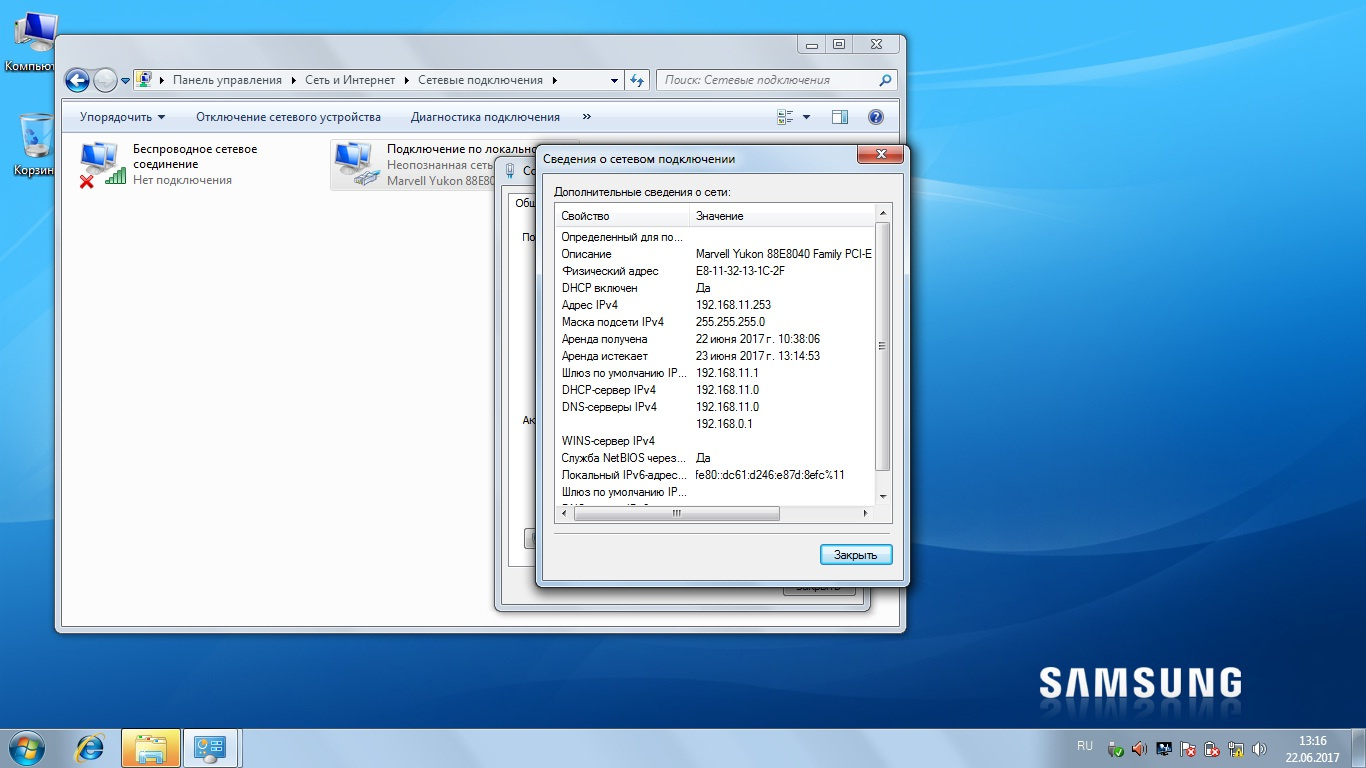Click Диагностика подключения toolbar command
This screenshot has width=1366, height=768.
(485, 117)
